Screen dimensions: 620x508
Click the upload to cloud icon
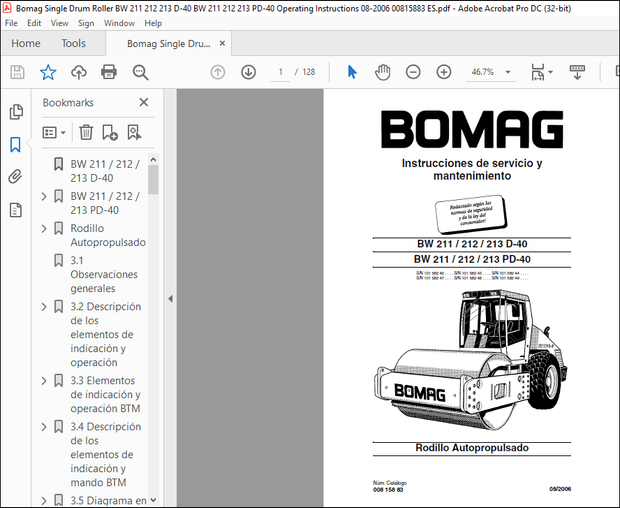pos(79,72)
